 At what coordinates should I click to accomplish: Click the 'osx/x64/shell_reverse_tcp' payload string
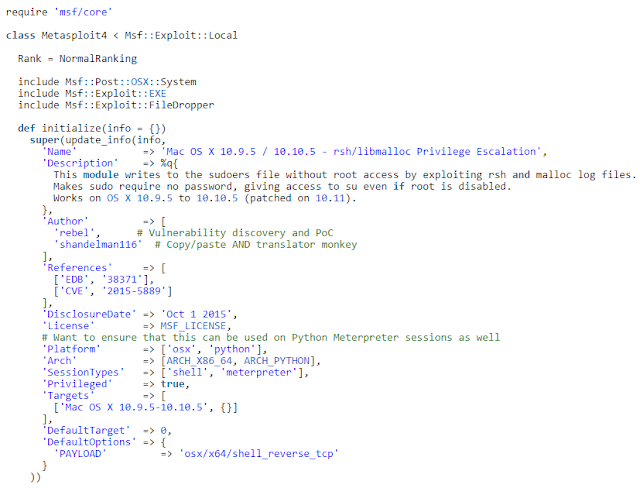click(x=259, y=454)
